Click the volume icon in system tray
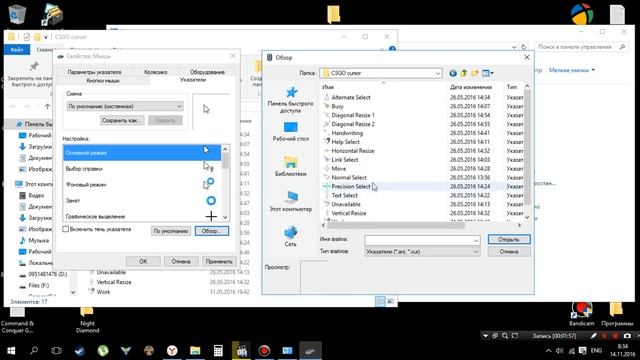The width and height of the screenshot is (640, 360). (560, 351)
